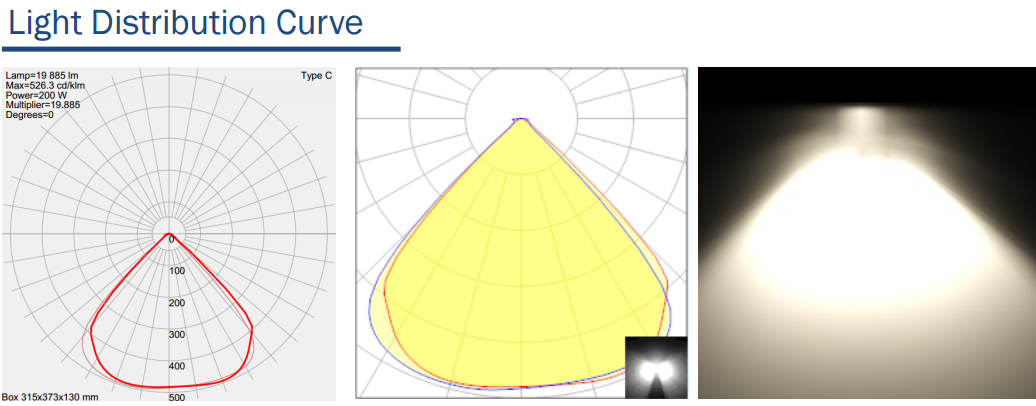Viewport: 1036px width, 406px height.
Task: Click the '300' polar axis value
Action: [x=176, y=335]
